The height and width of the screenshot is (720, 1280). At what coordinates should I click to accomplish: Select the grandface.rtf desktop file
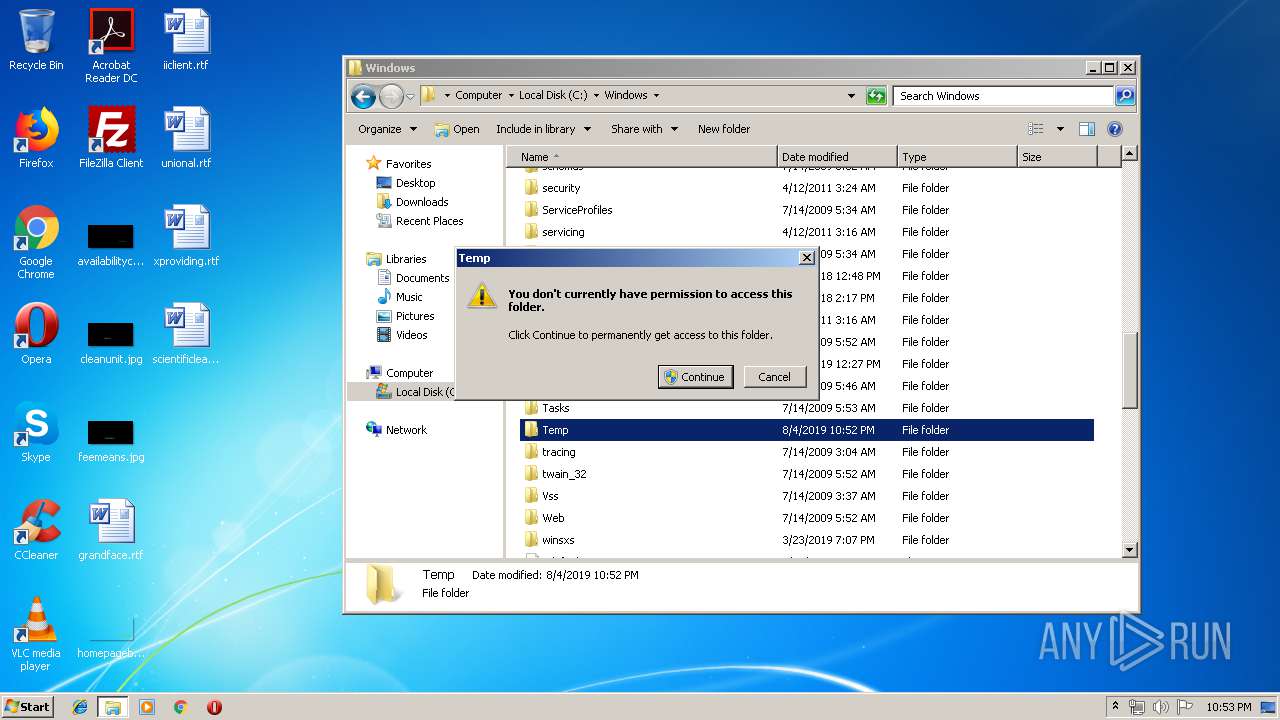coord(111,530)
